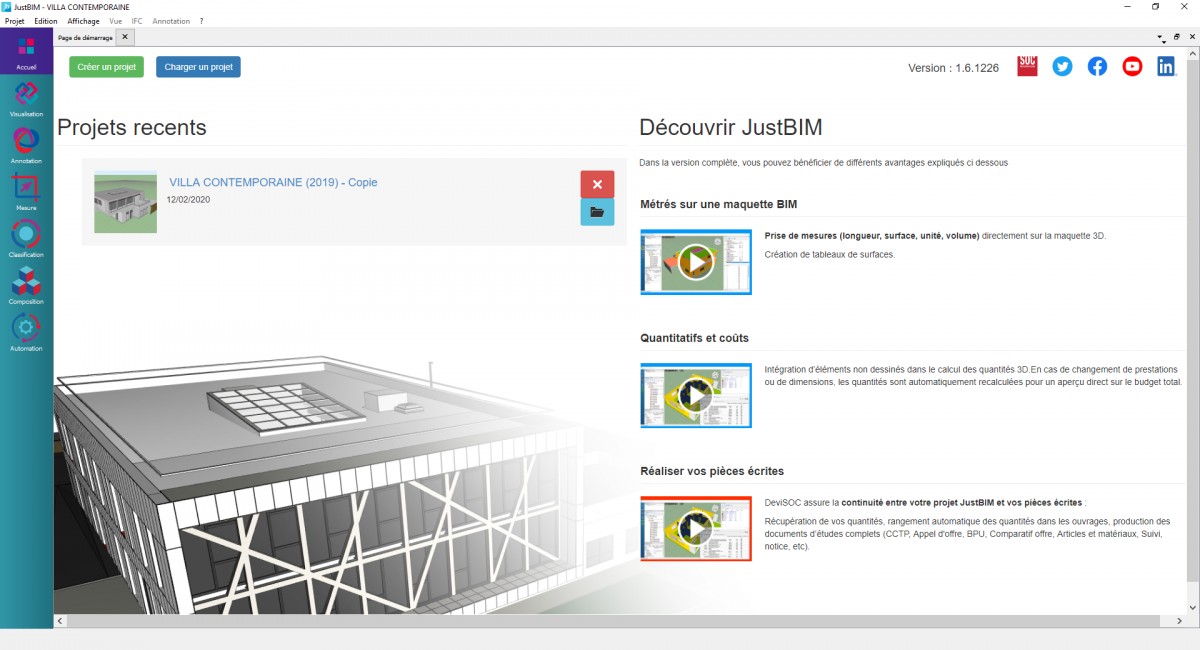This screenshot has height=650, width=1200.
Task: Open the Accueil home section
Action: click(x=26, y=51)
